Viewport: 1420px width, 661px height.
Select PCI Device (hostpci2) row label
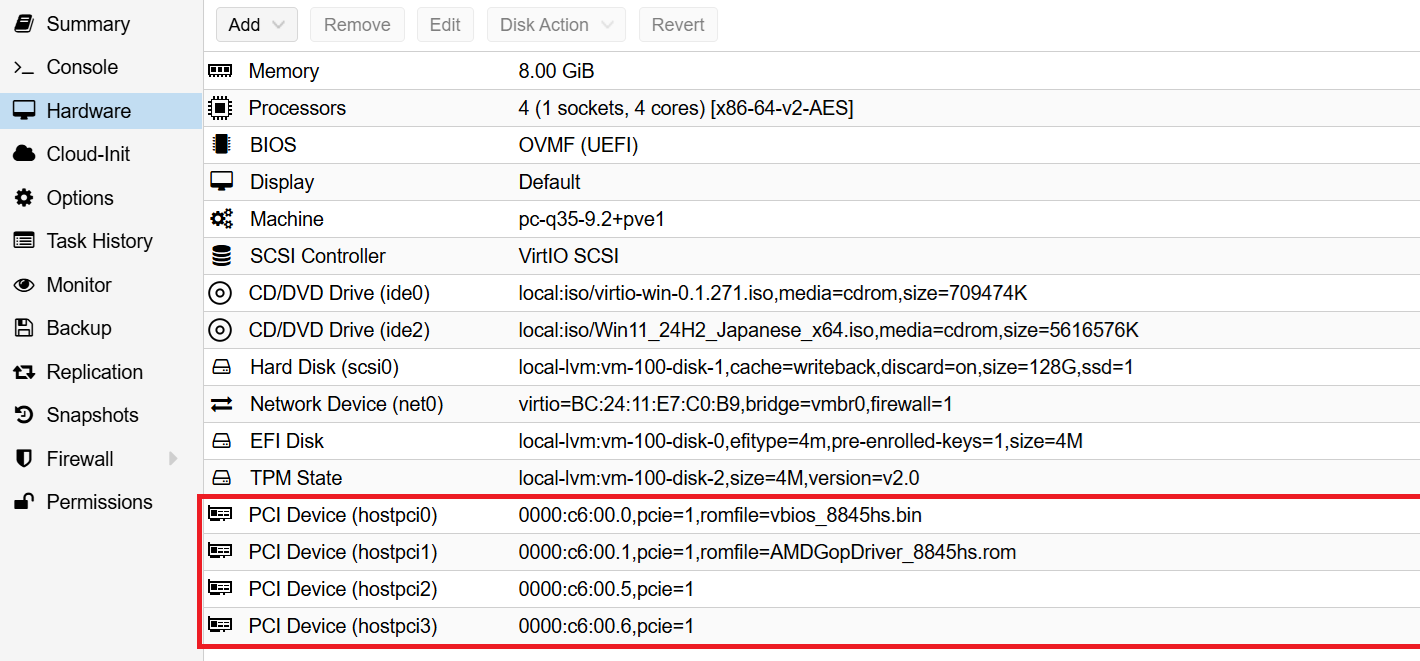coord(343,589)
